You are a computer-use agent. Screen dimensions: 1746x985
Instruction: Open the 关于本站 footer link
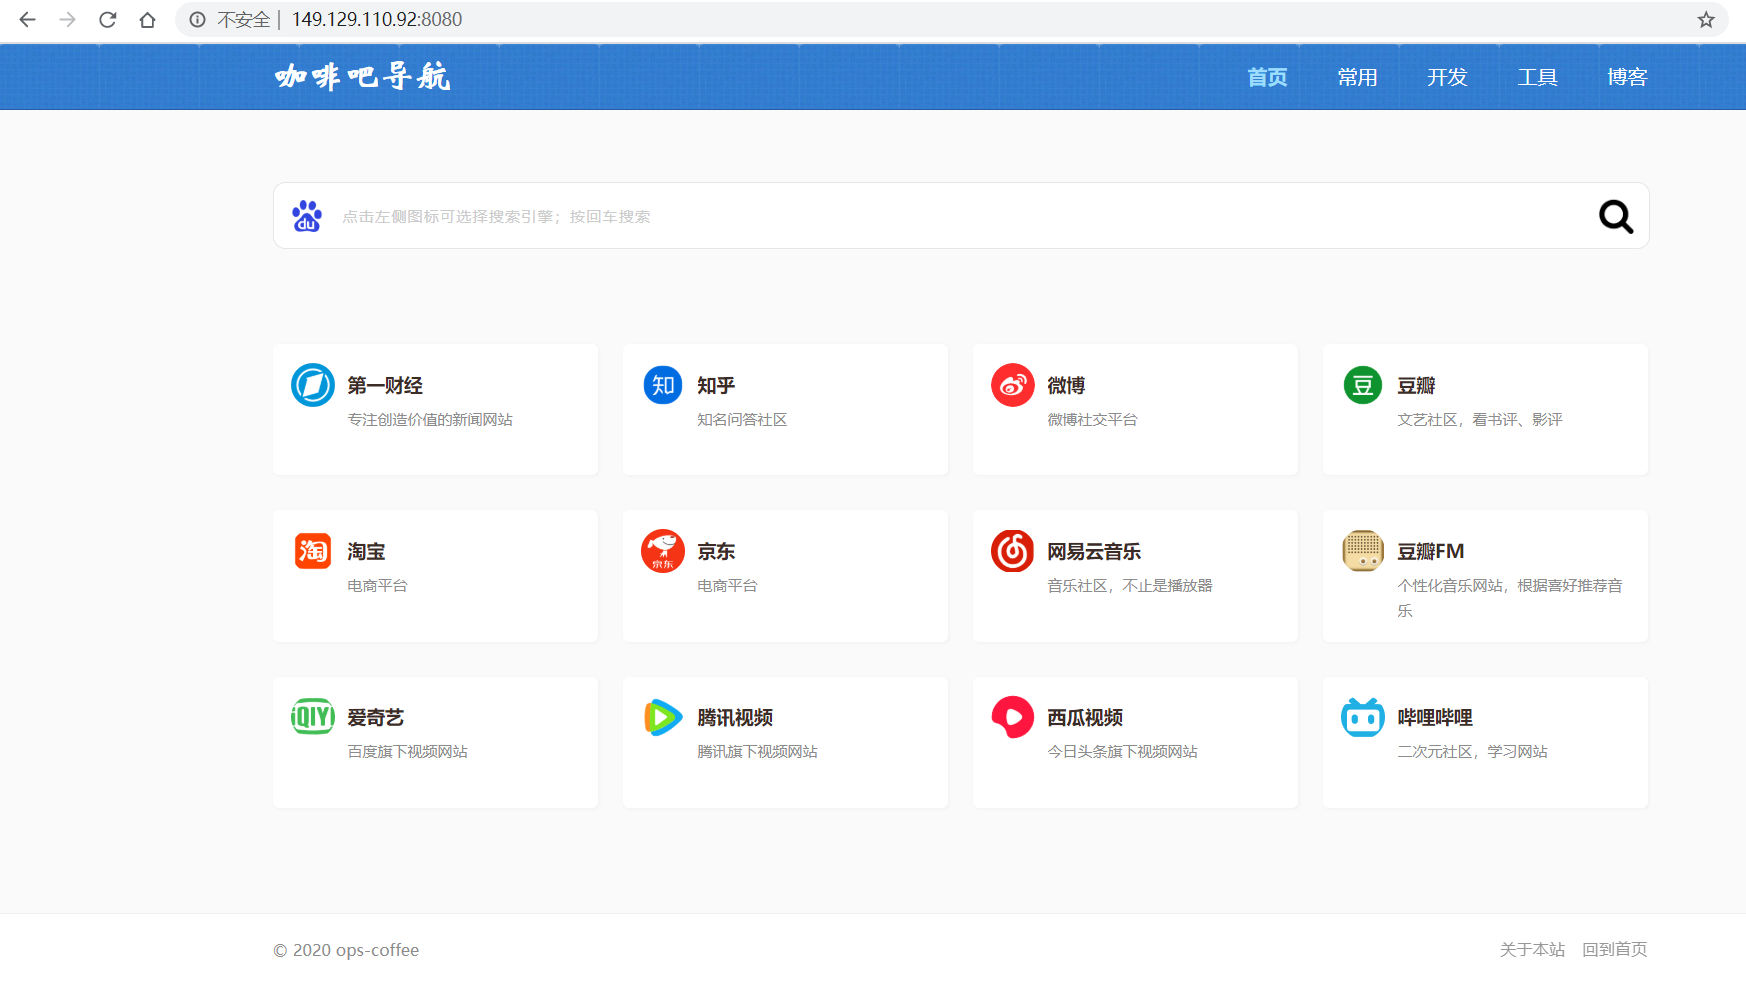pos(1532,949)
